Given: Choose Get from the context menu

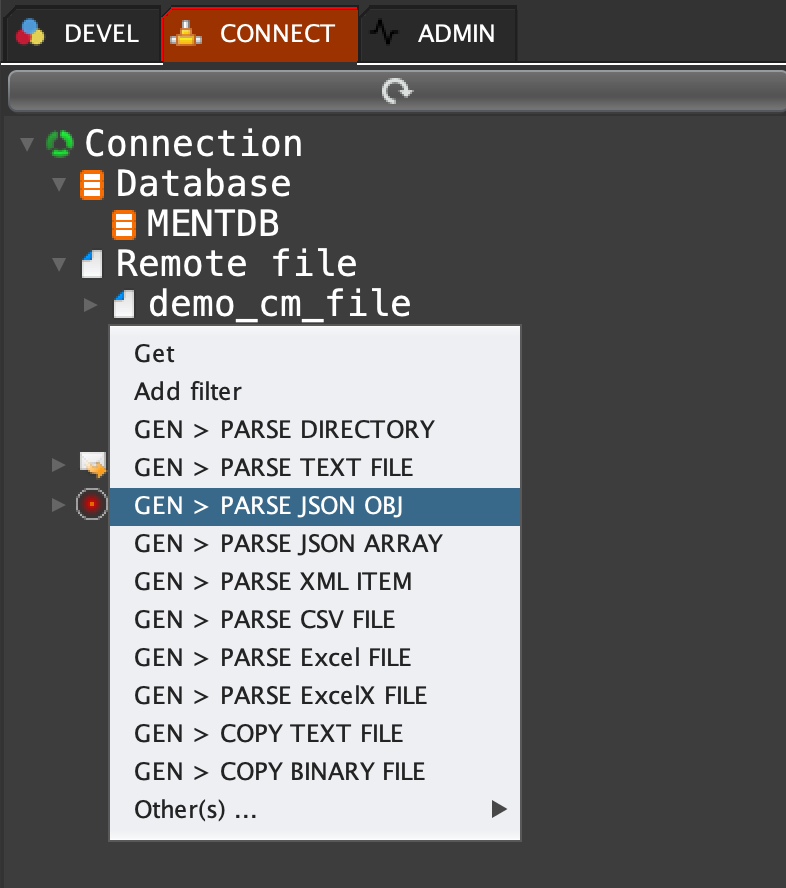Looking at the screenshot, I should [155, 353].
